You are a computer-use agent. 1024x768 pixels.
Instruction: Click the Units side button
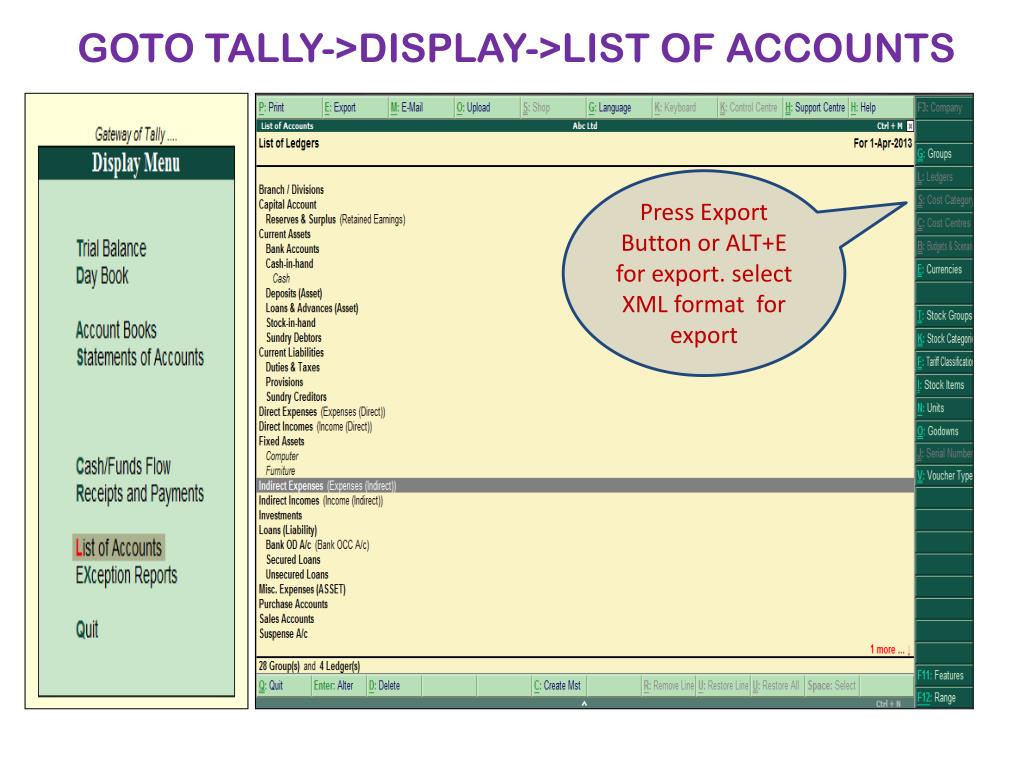click(x=944, y=408)
